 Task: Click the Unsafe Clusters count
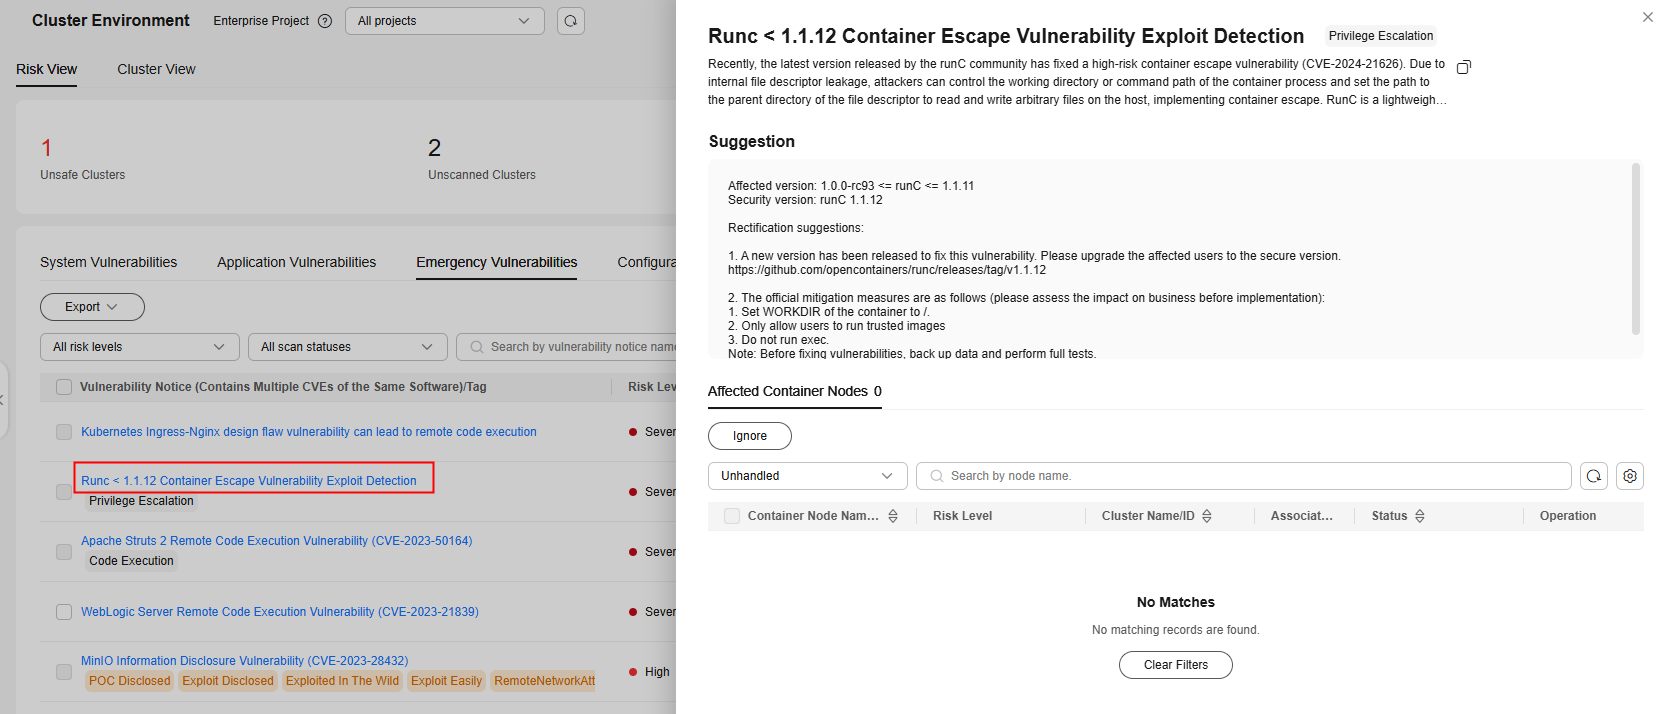point(46,148)
